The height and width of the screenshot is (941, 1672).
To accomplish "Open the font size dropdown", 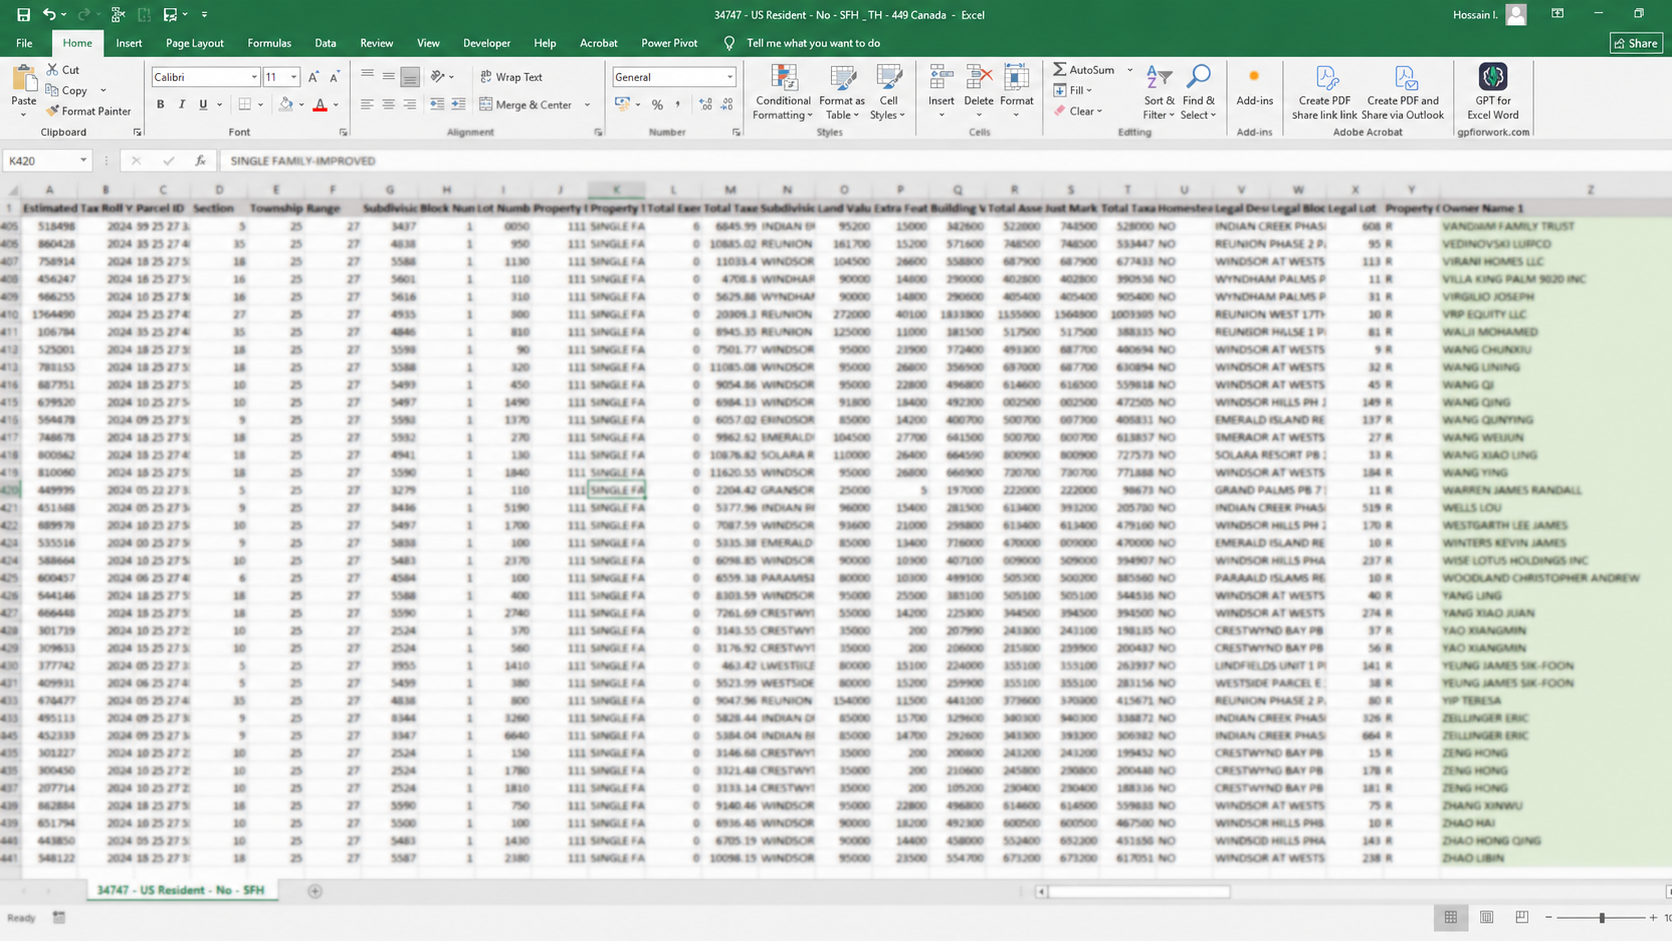I will 294,77.
